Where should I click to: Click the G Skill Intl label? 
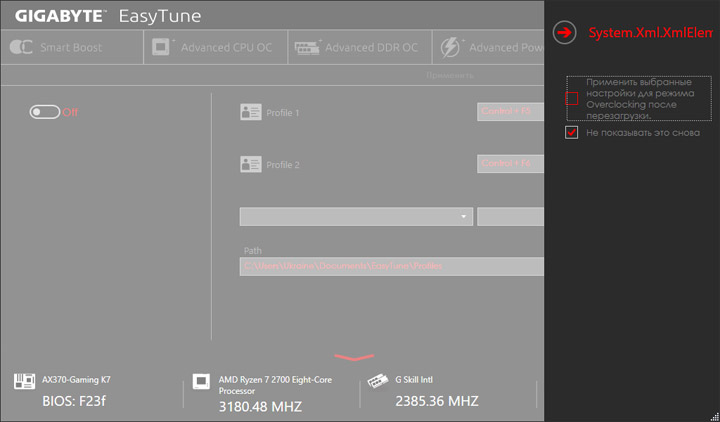coord(414,380)
